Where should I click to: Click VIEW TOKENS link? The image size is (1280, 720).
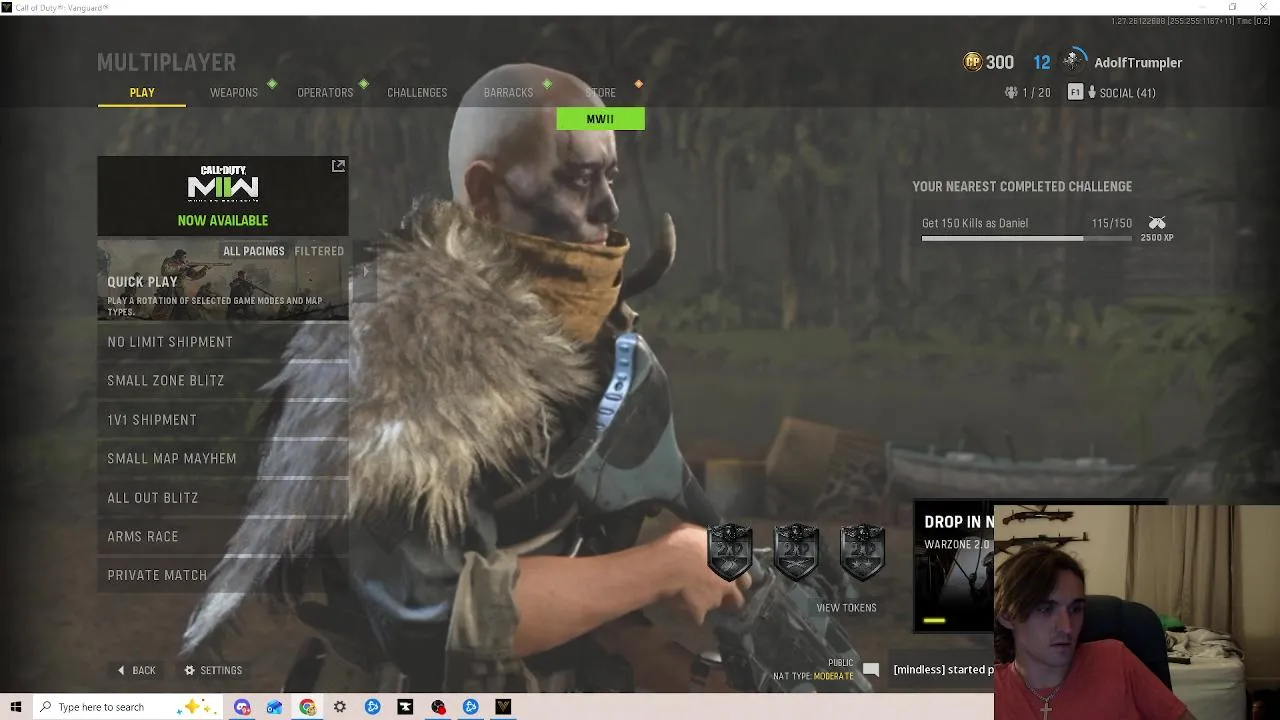[x=846, y=608]
